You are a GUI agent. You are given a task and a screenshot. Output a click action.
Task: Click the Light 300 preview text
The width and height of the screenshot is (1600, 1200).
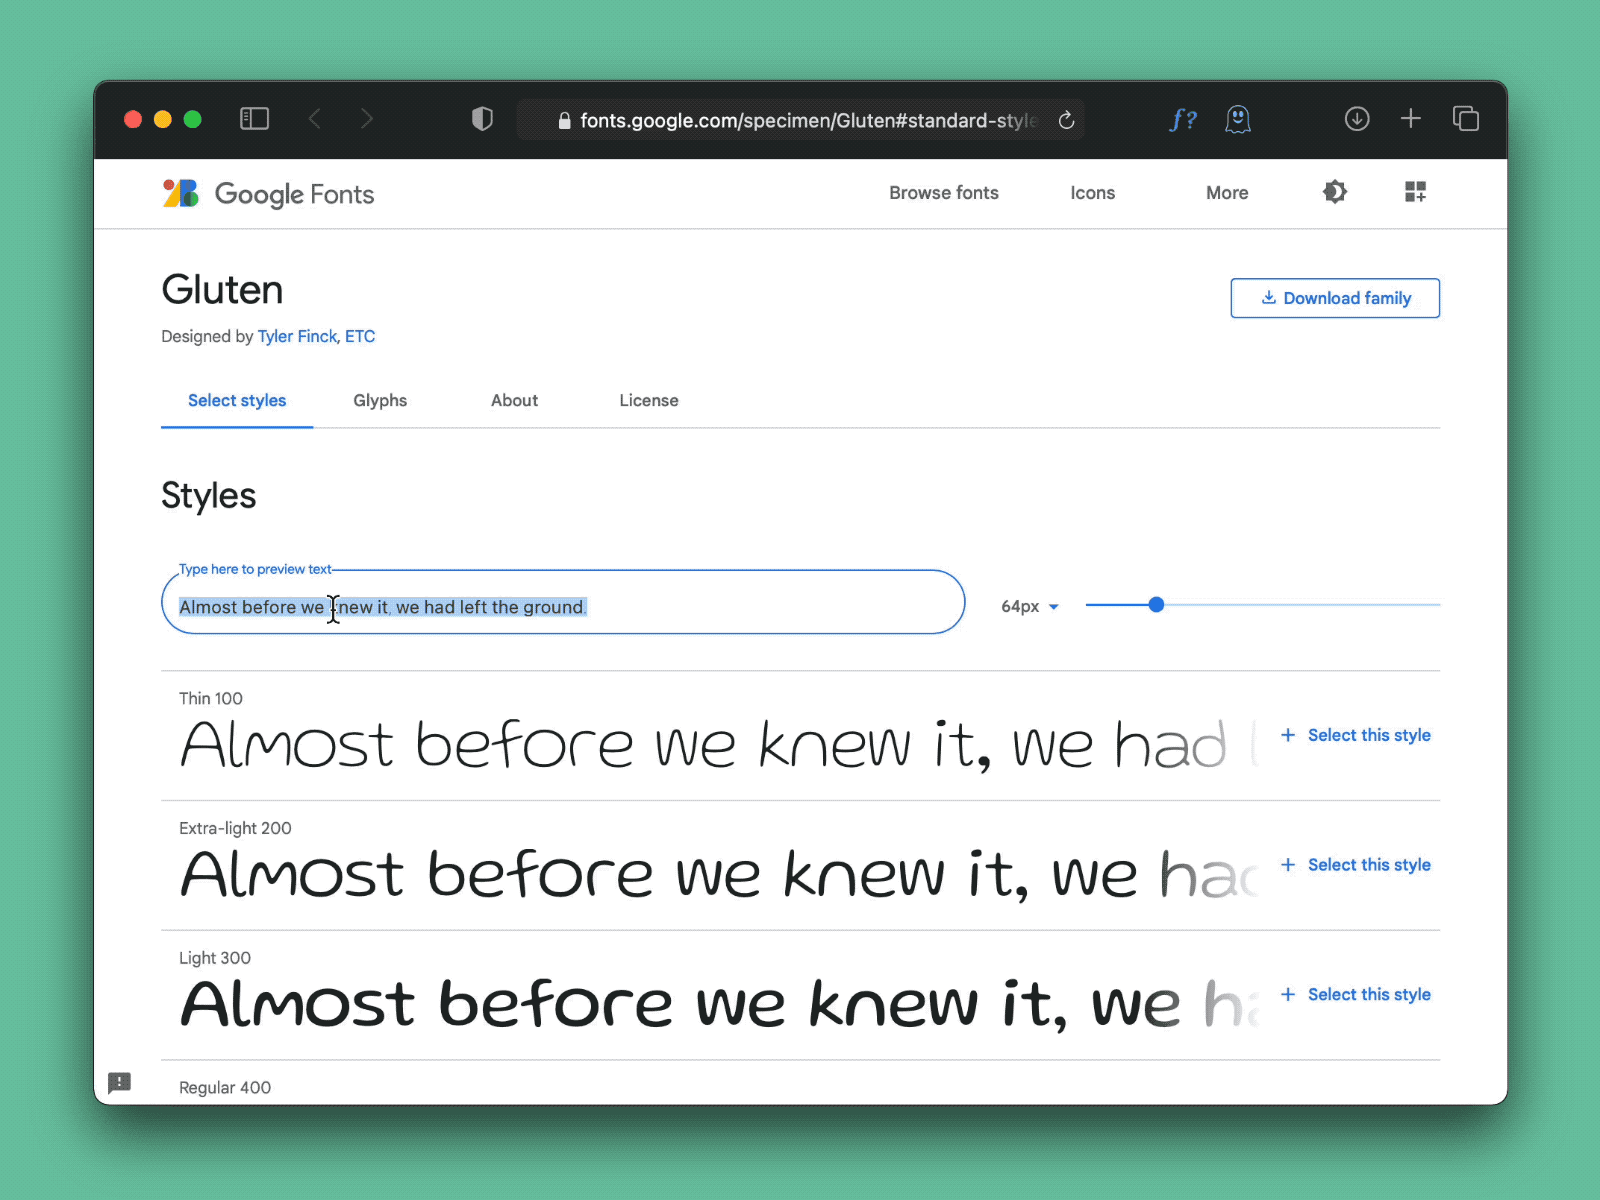click(718, 1003)
